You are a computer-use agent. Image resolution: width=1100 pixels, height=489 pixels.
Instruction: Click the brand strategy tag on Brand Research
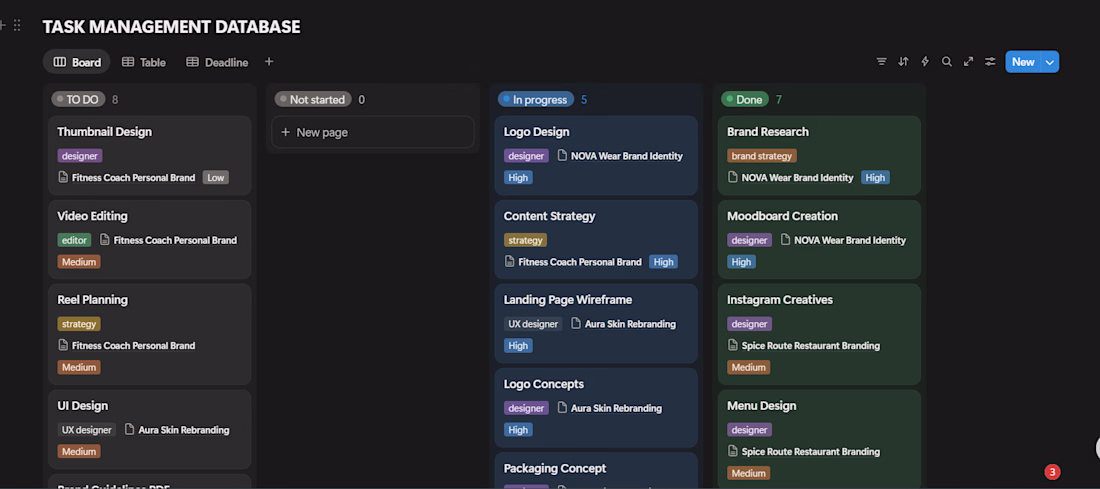point(762,156)
